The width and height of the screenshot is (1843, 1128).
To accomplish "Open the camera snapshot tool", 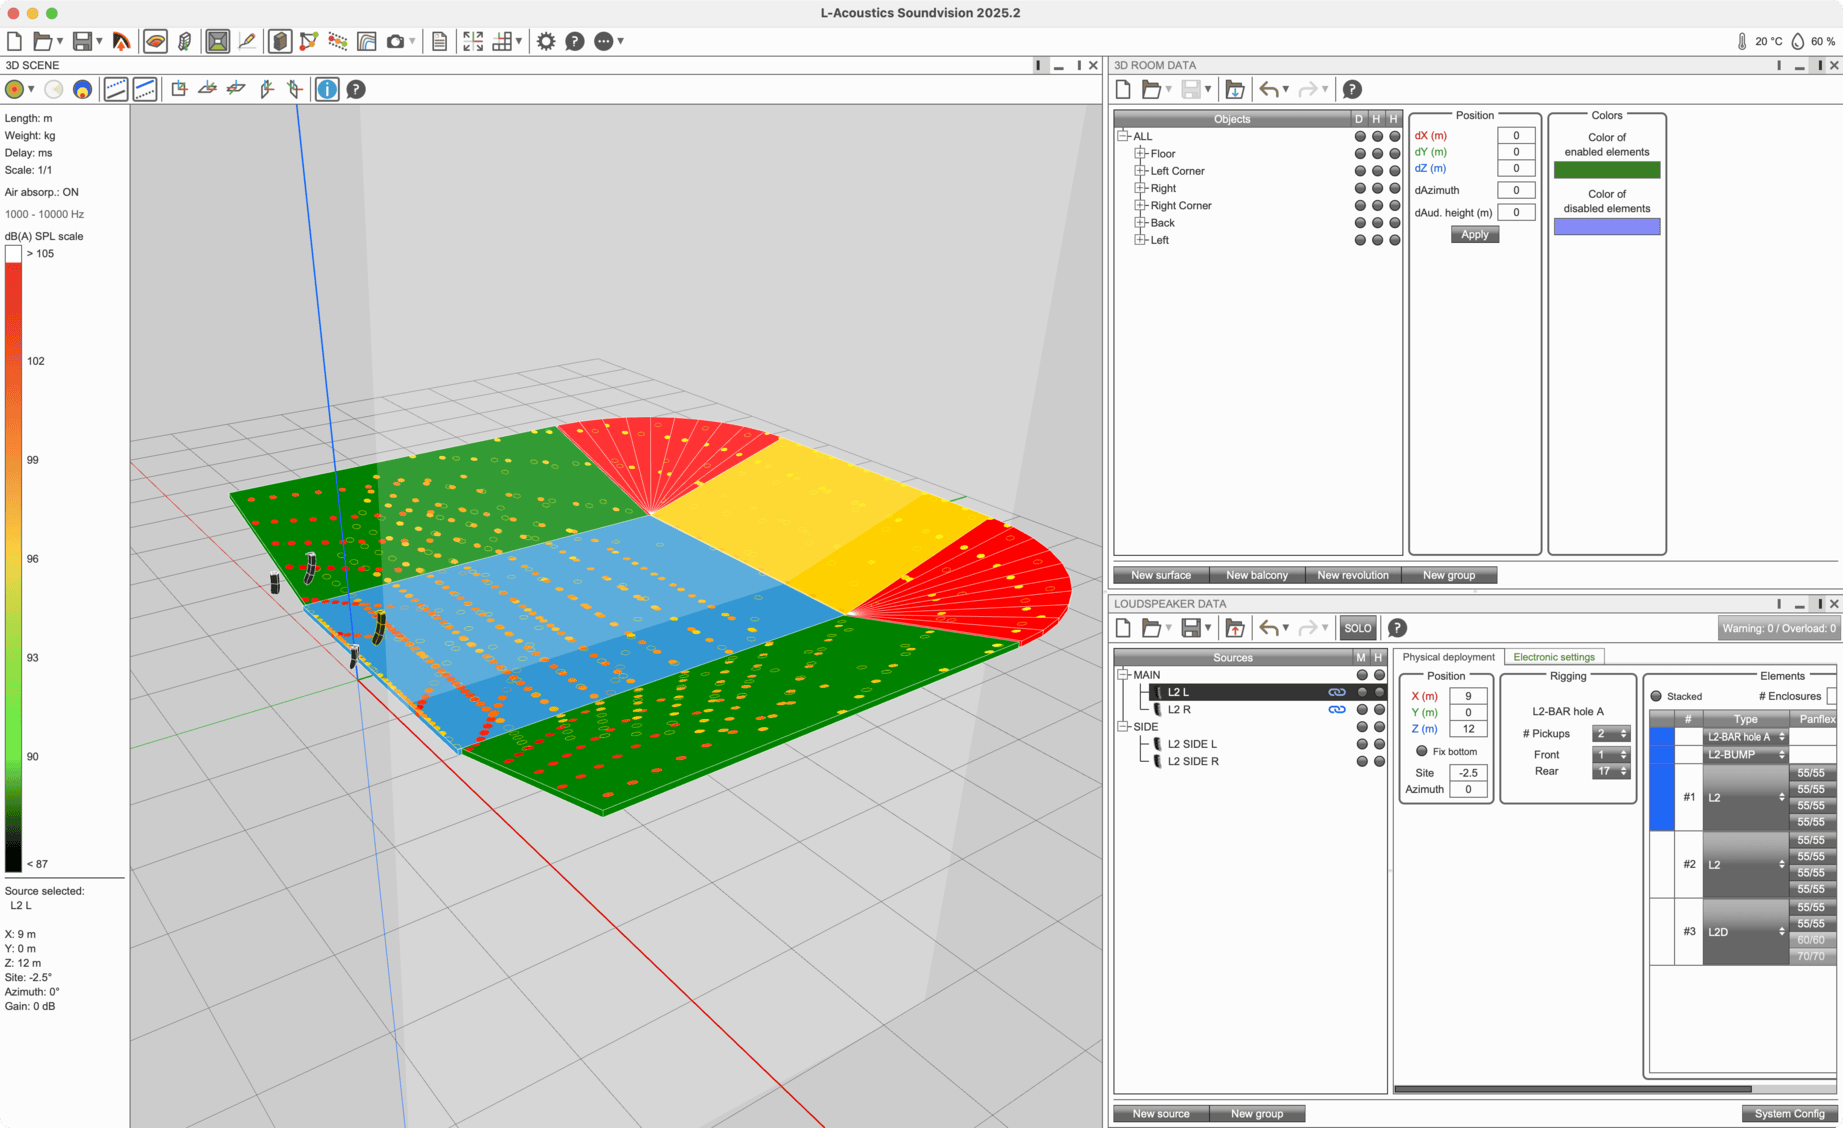I will coord(396,41).
